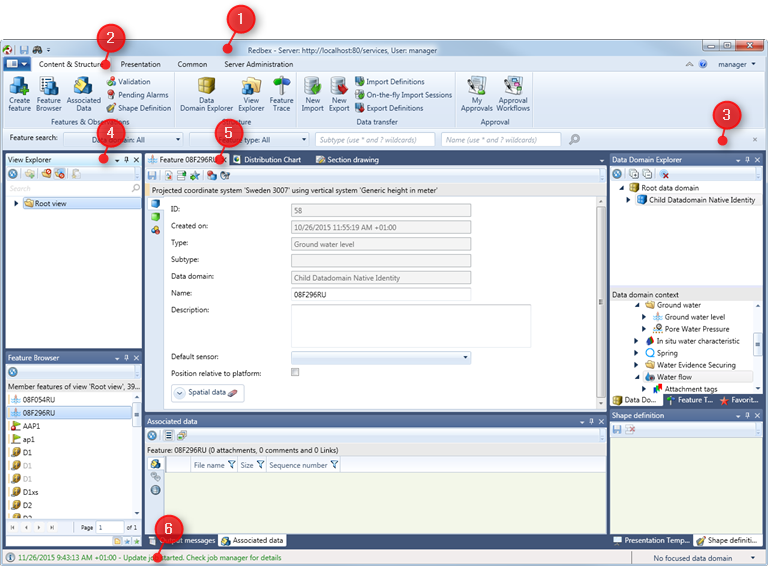Expand the Root view tree node
This screenshot has width=768, height=566.
tap(17, 203)
